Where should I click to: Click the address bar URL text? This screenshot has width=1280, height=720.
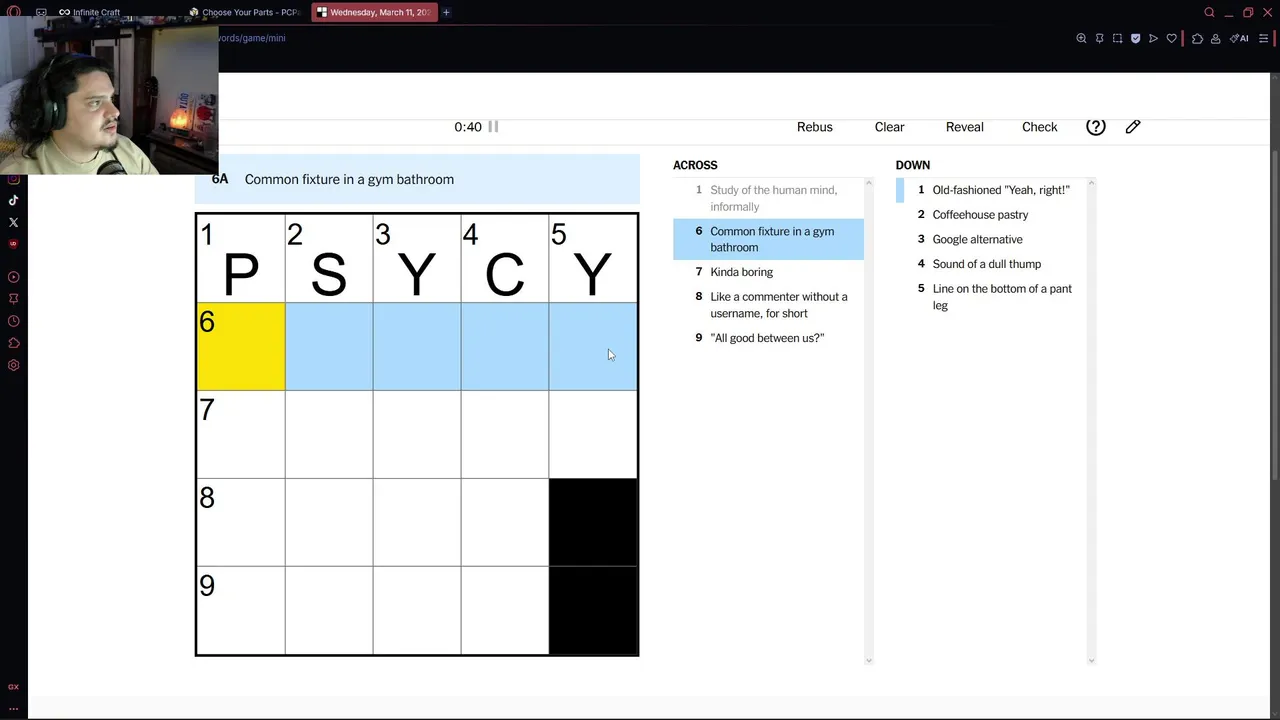[x=252, y=38]
